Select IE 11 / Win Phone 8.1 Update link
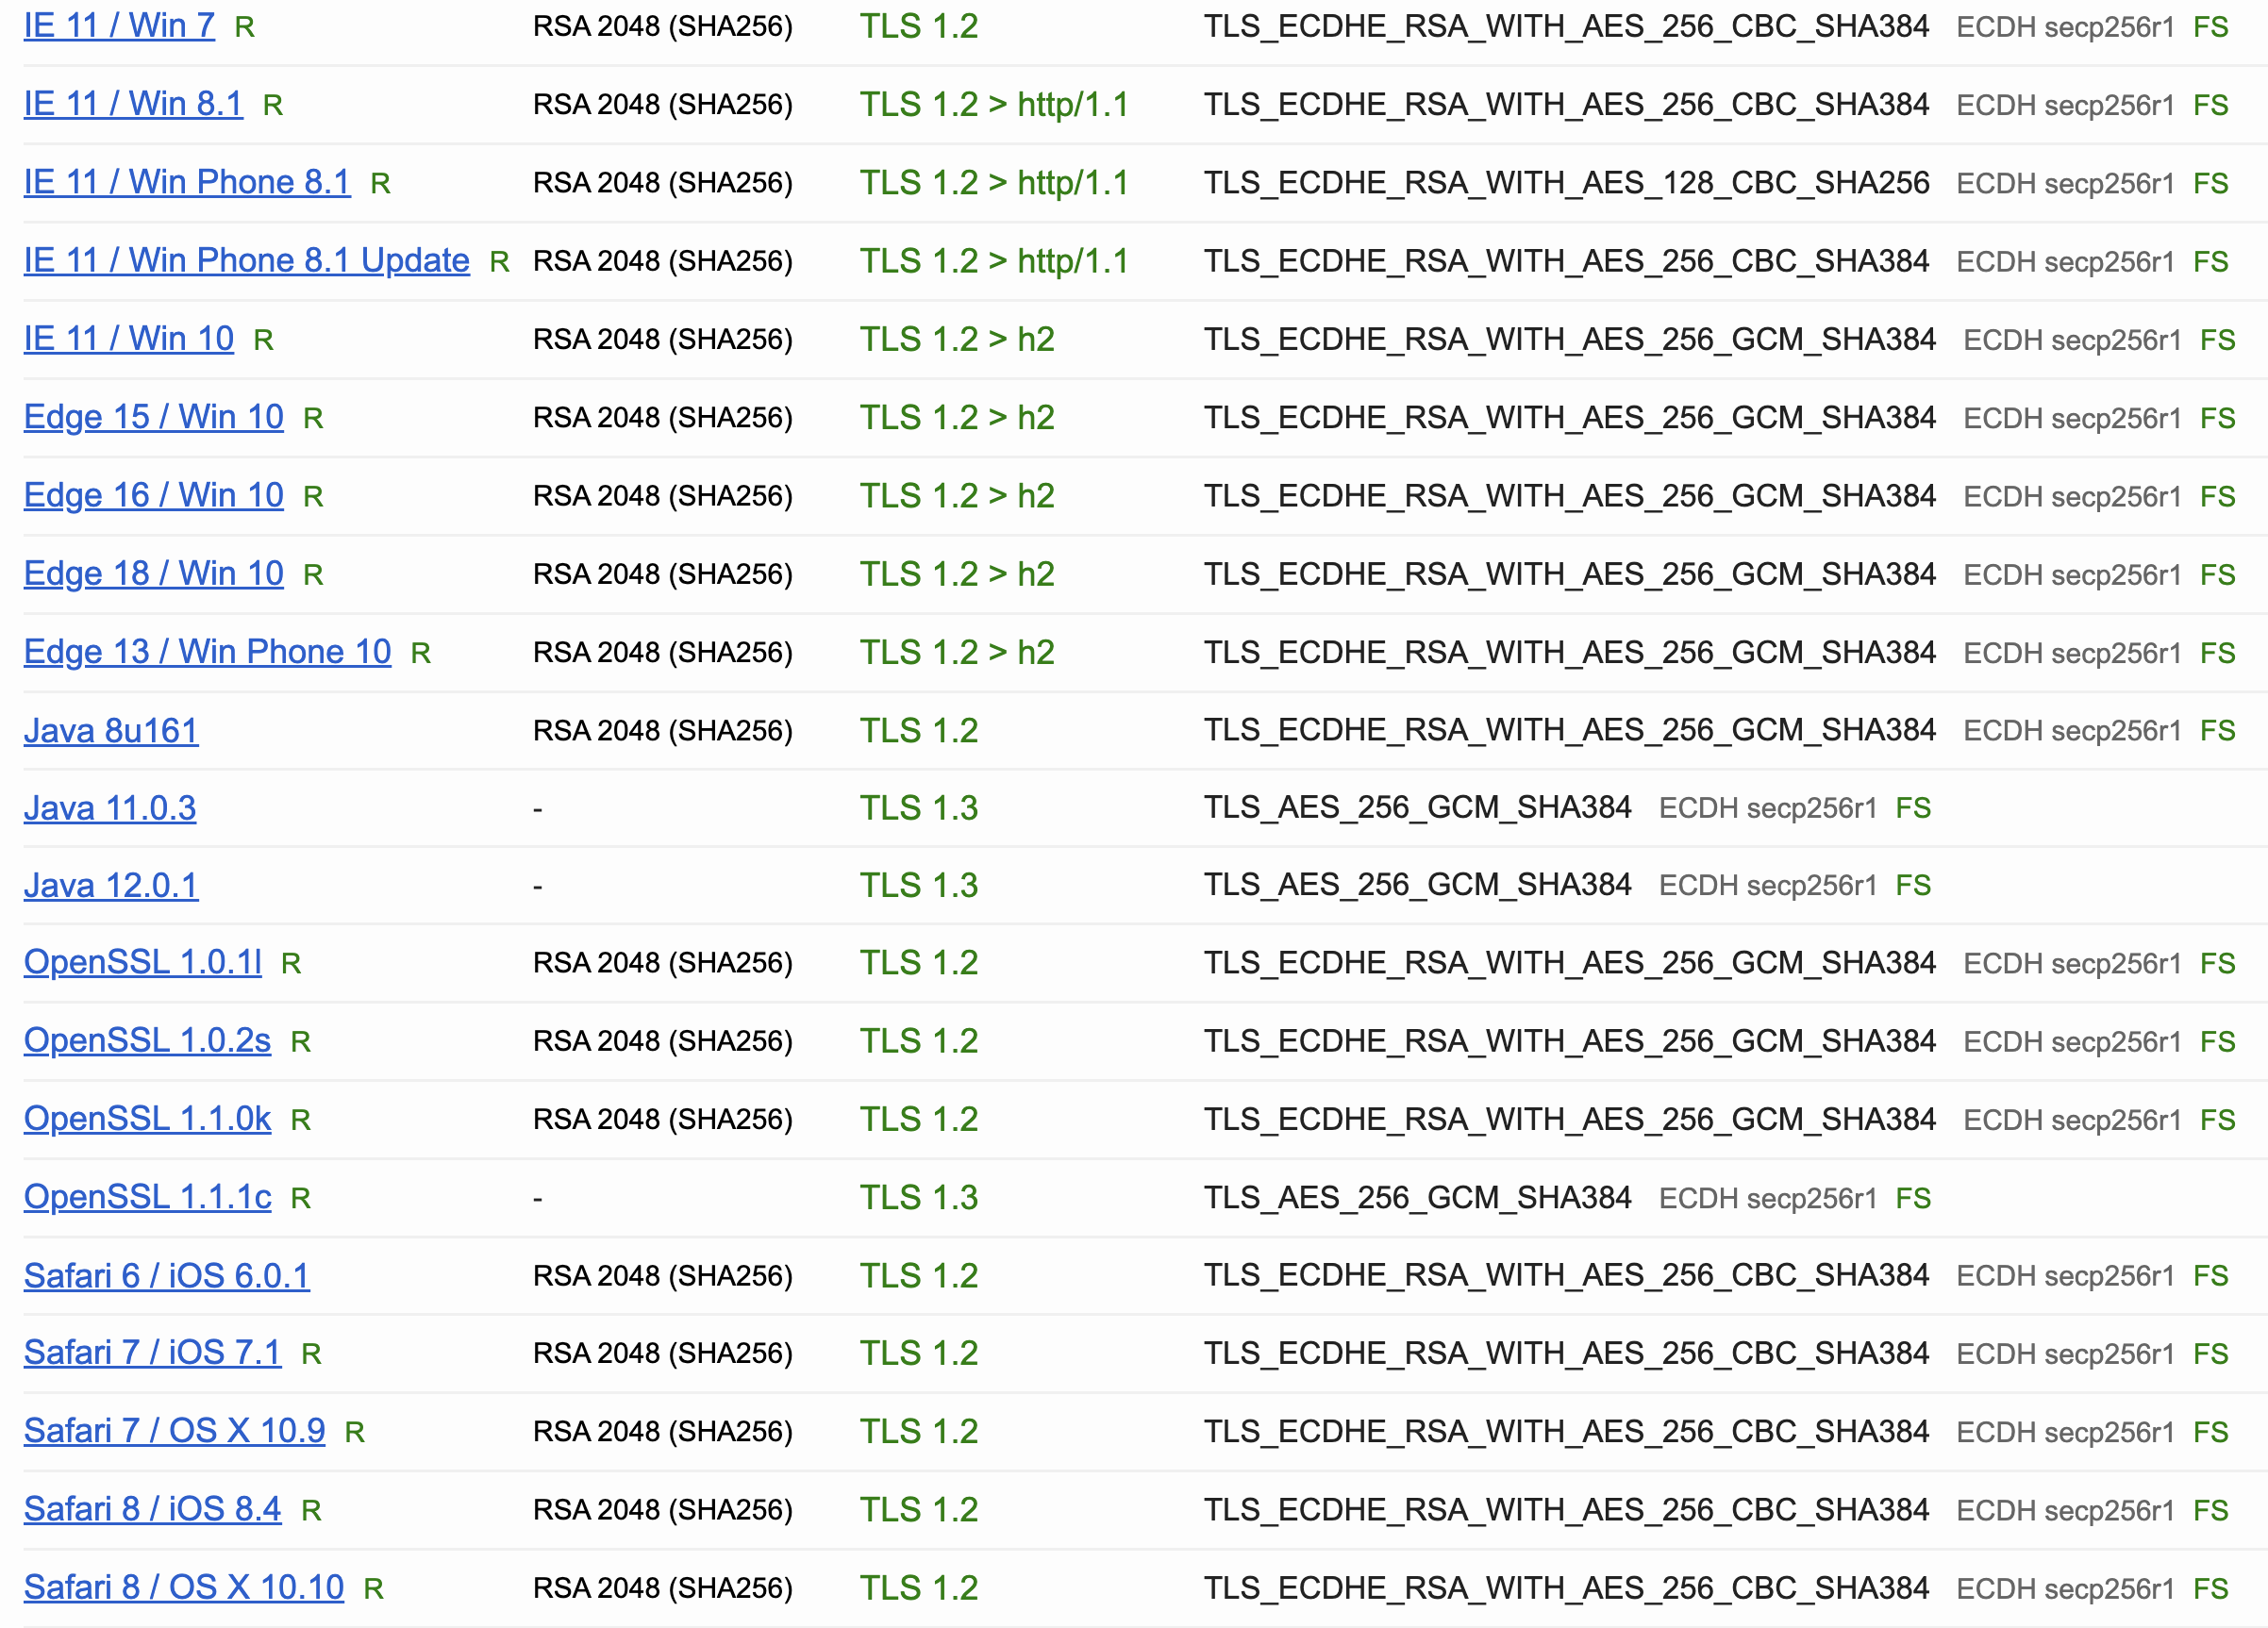Image resolution: width=2268 pixels, height=1628 pixels. [x=246, y=260]
